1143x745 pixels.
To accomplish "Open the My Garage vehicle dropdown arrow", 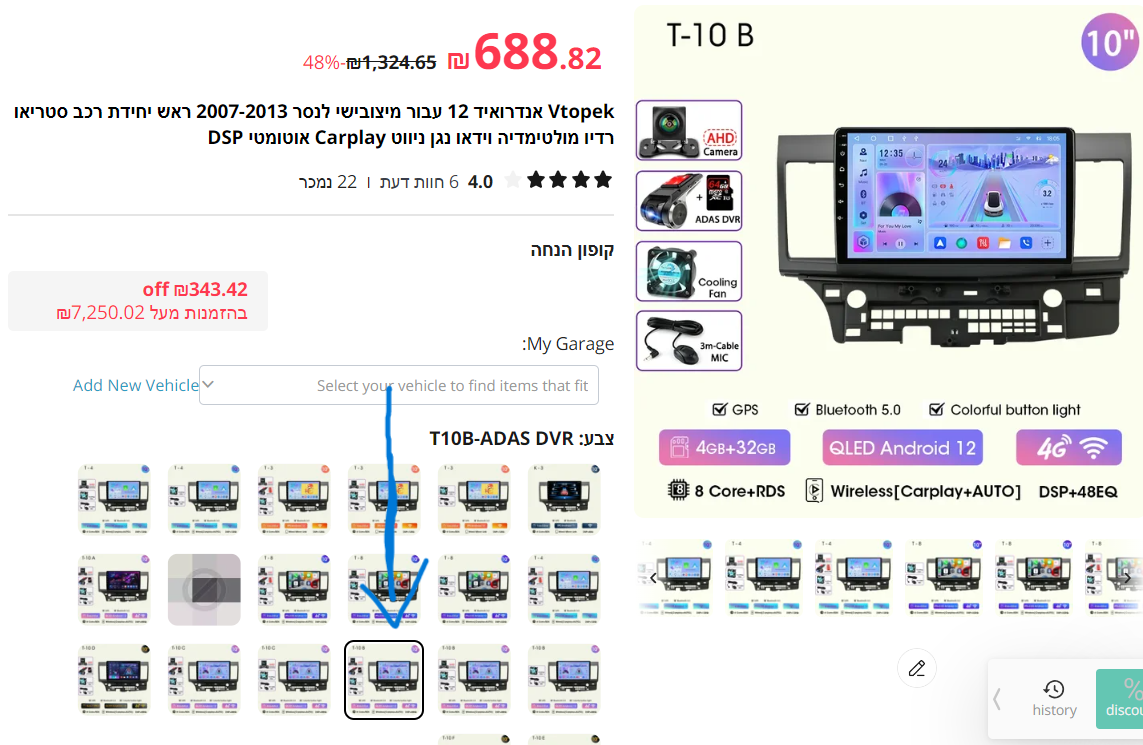I will (208, 385).
